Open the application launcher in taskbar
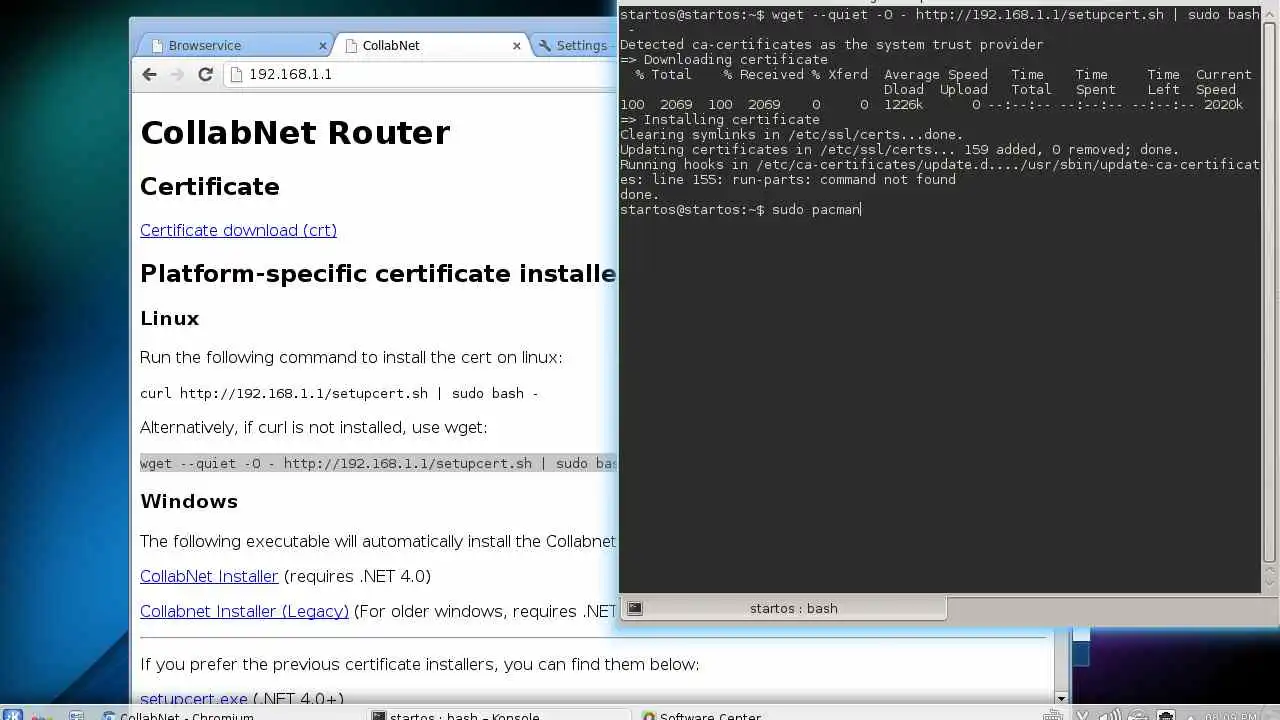Screen dimensions: 1280x720 coord(12,716)
